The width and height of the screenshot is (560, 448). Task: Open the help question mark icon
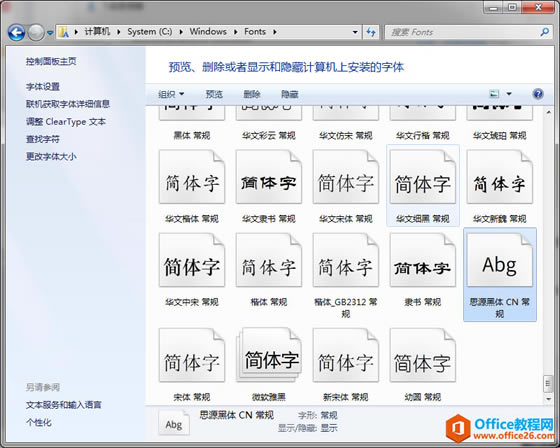tap(538, 94)
